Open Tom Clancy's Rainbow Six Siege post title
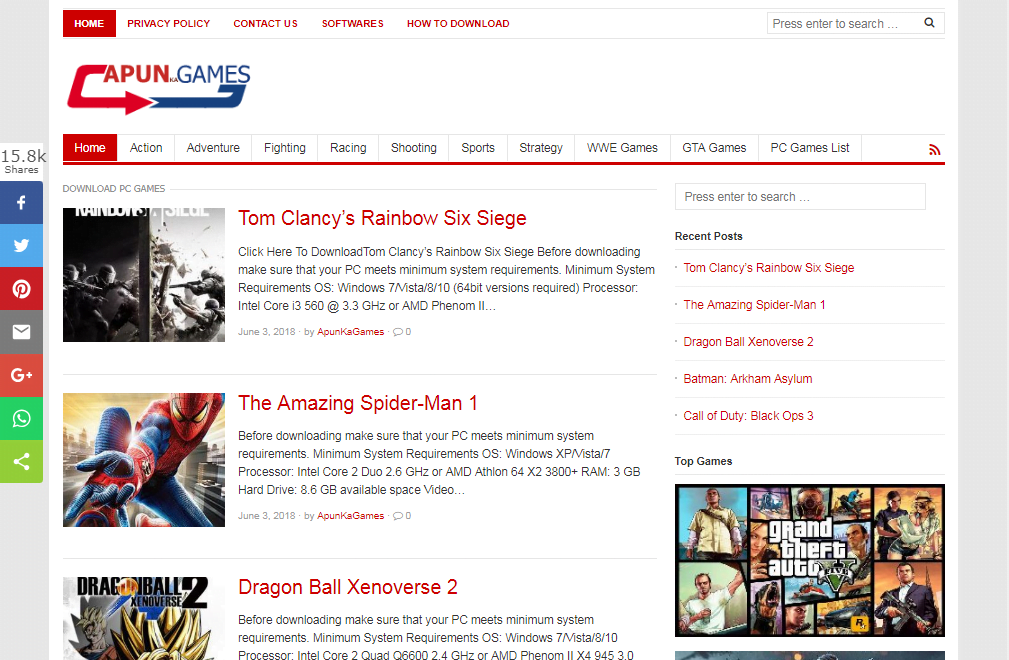The image size is (1009, 660). [382, 218]
